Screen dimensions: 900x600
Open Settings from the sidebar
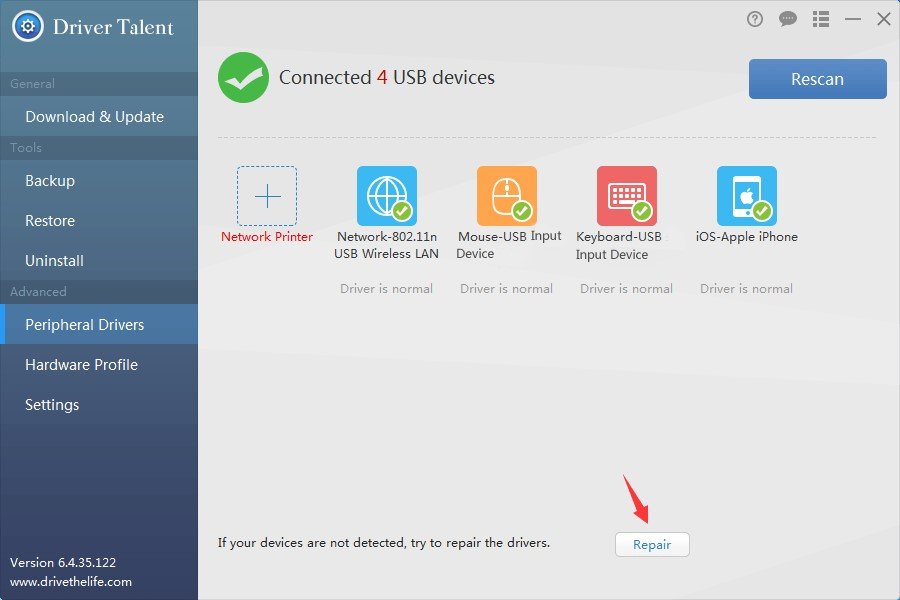click(99, 405)
